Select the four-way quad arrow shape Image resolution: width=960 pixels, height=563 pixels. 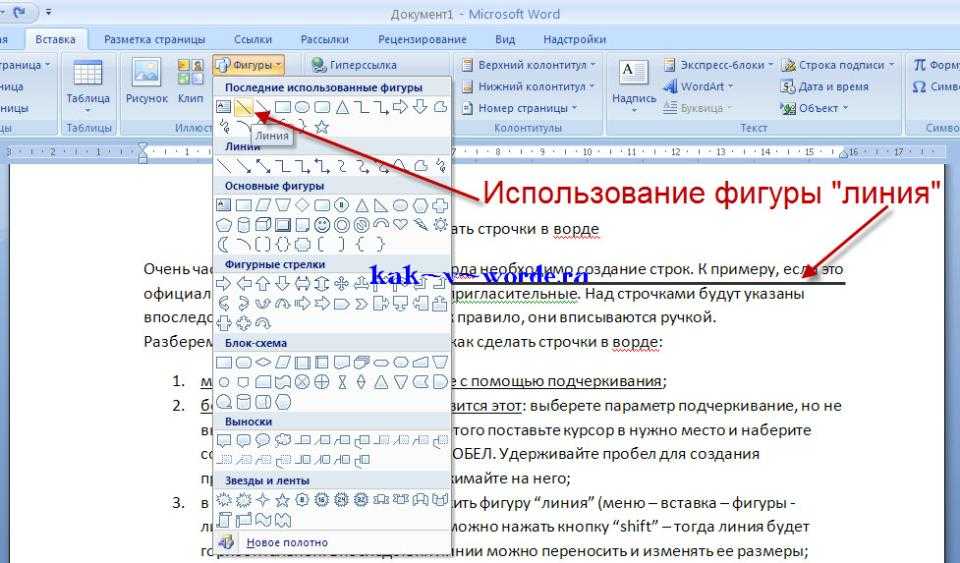(x=342, y=283)
